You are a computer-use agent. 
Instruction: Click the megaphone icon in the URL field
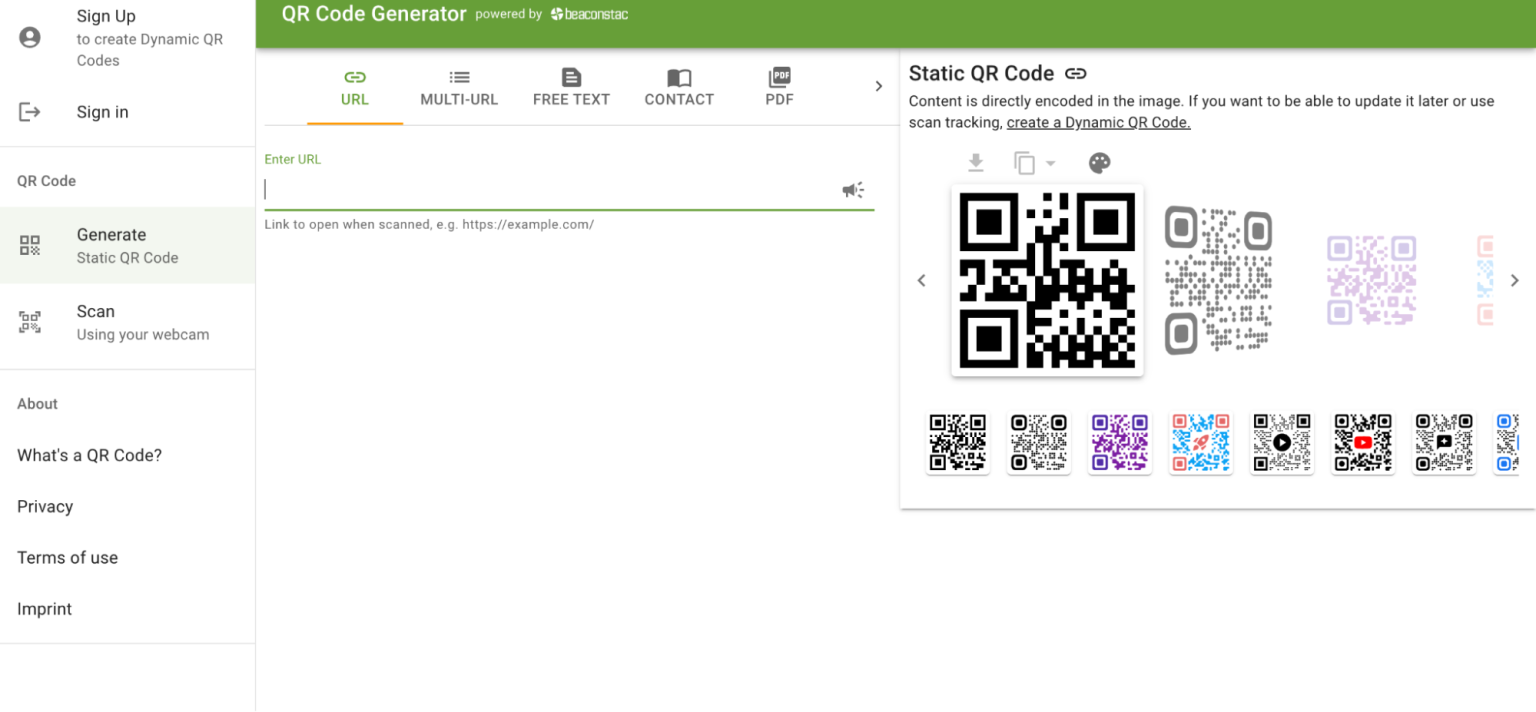coord(851,190)
